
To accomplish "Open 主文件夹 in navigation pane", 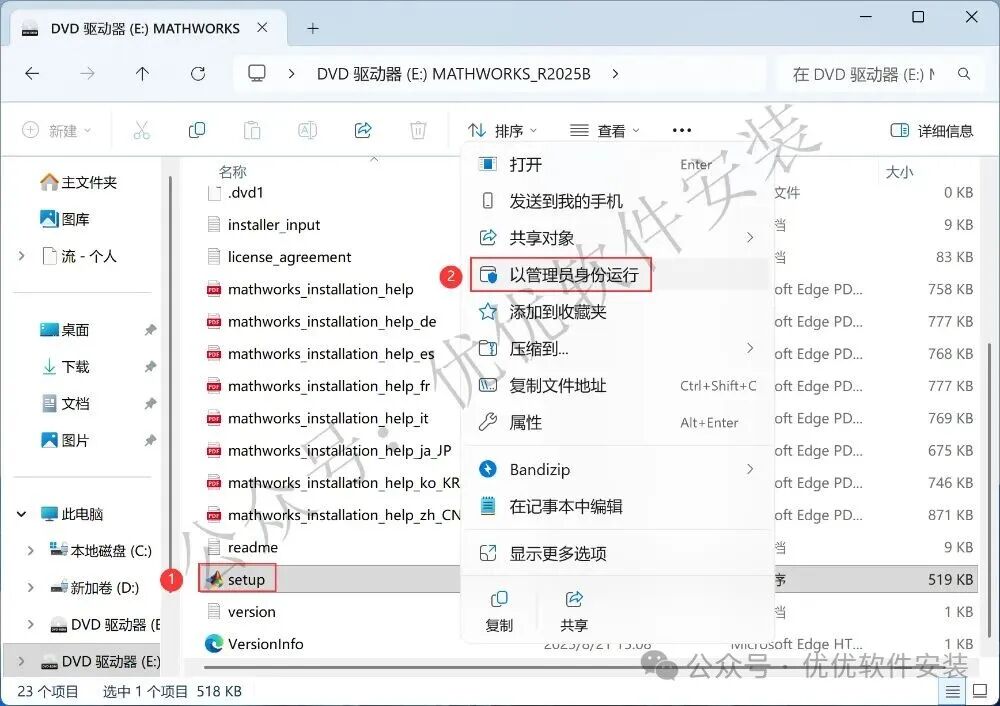I will tap(78, 182).
